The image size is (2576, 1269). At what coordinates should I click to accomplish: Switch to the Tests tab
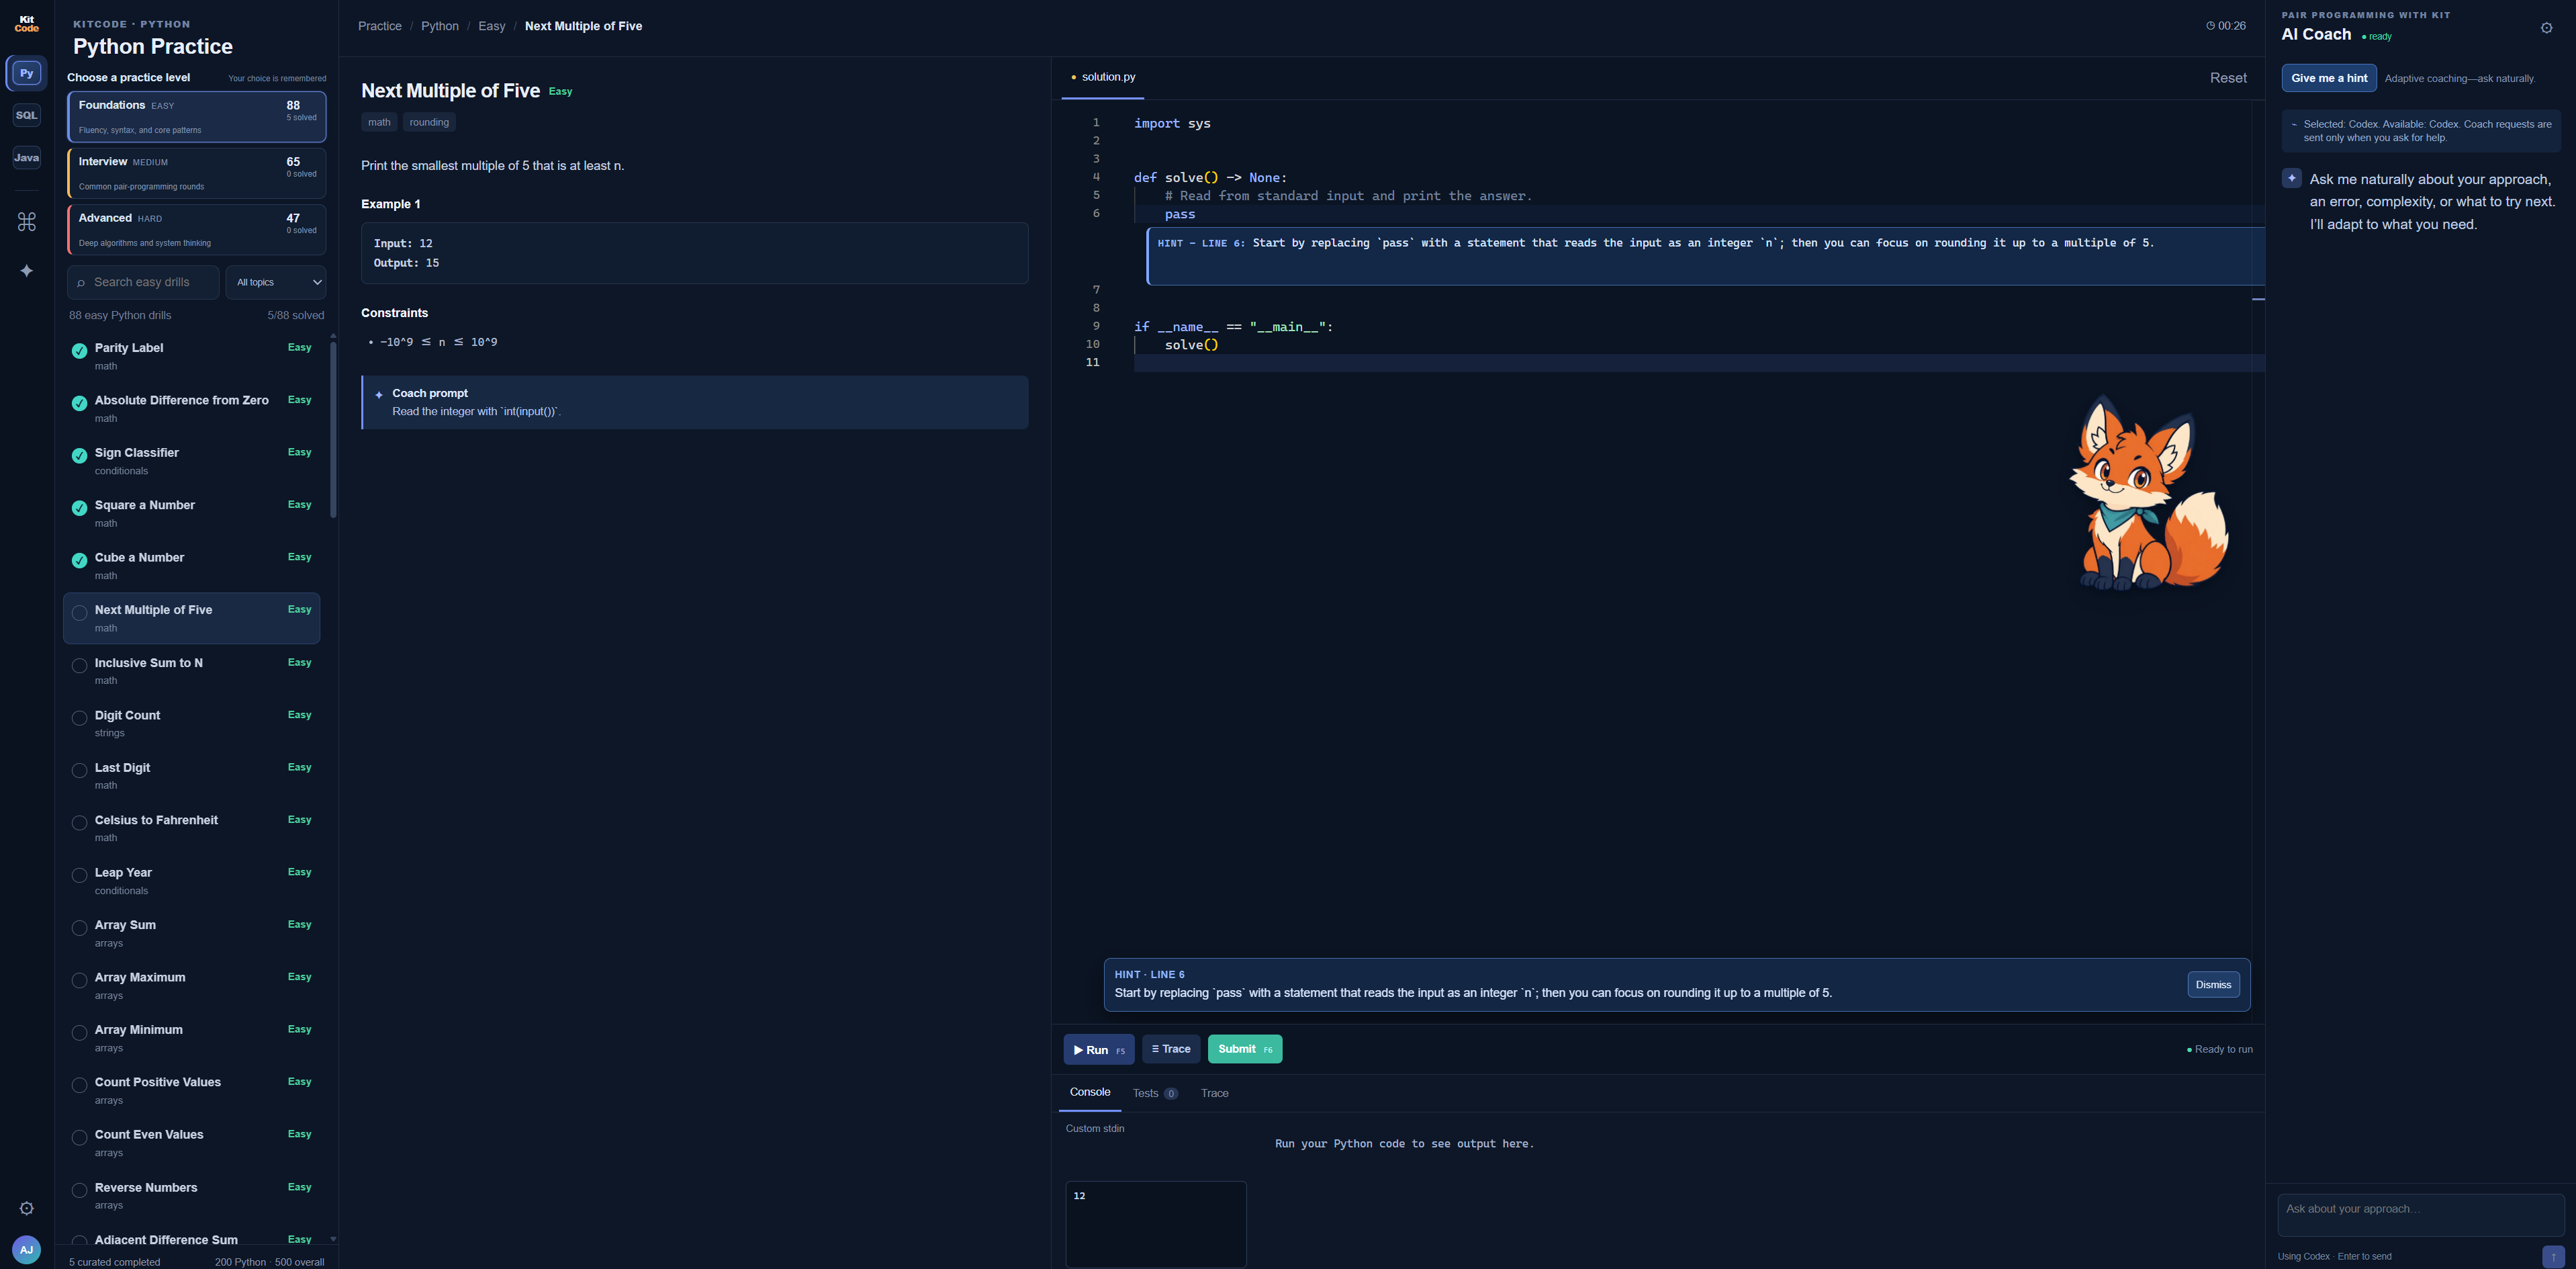[x=1155, y=1093]
